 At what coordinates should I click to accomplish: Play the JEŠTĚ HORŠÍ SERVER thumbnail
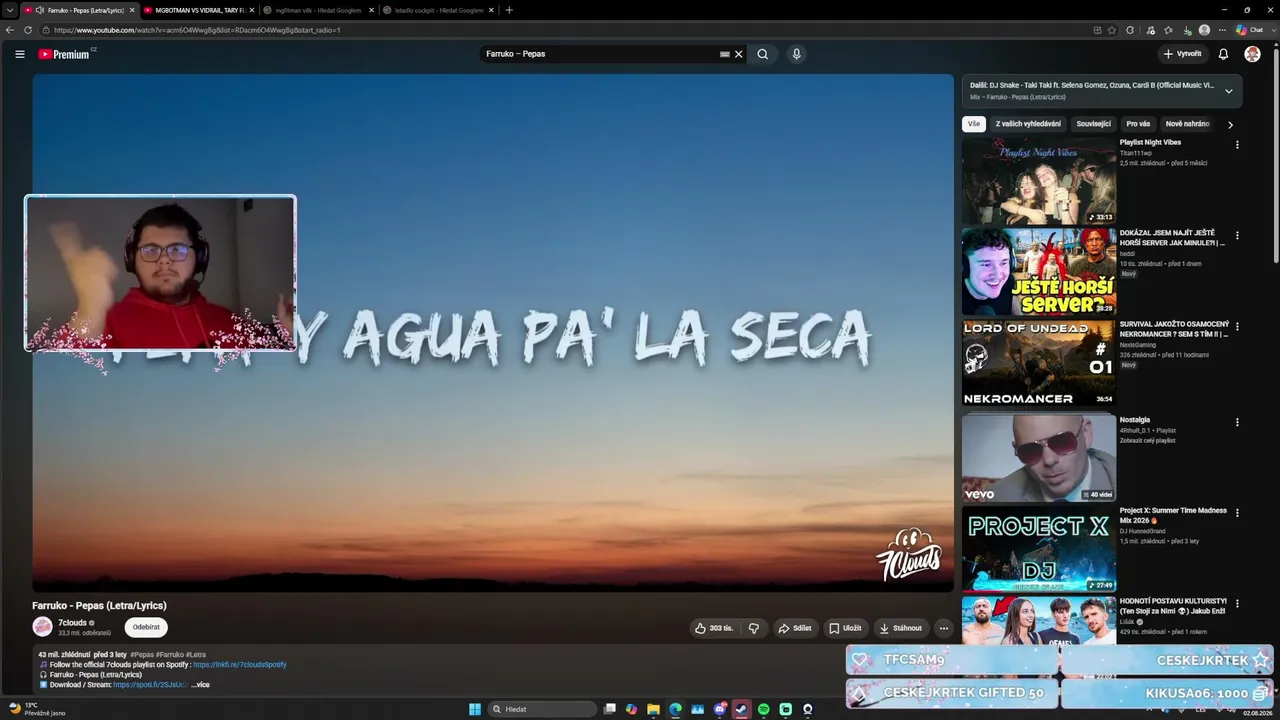pos(1039,272)
